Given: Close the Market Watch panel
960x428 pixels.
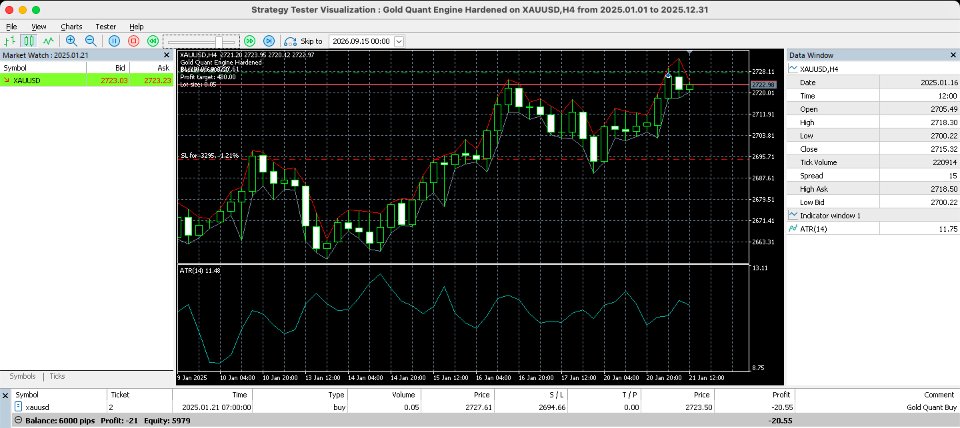Looking at the screenshot, I should click(167, 55).
